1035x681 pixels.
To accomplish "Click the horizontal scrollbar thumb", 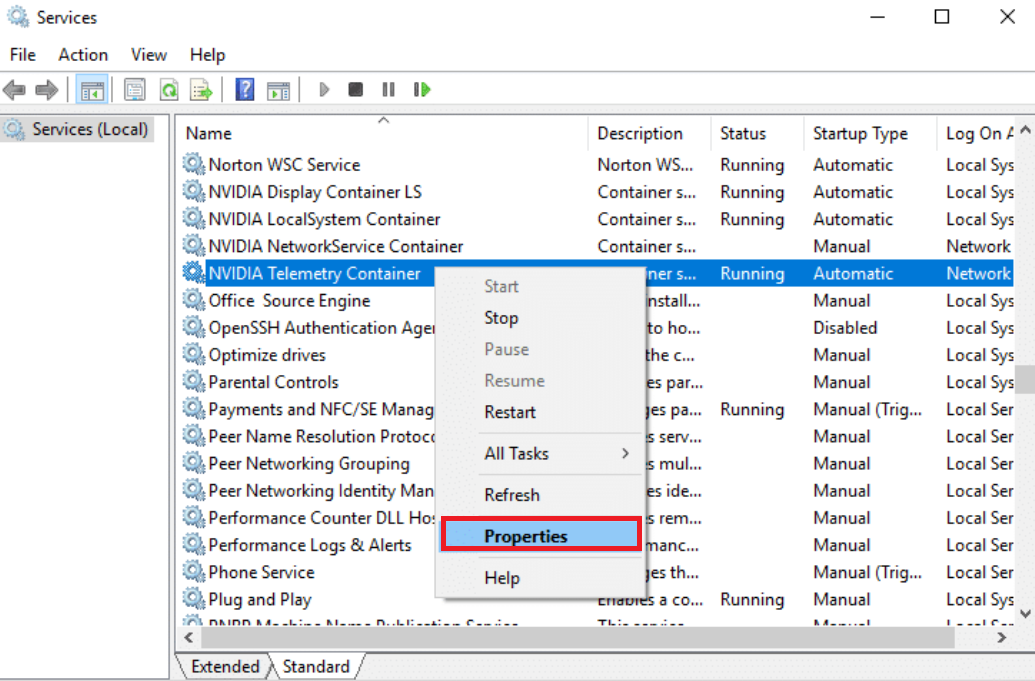I will coord(578,637).
